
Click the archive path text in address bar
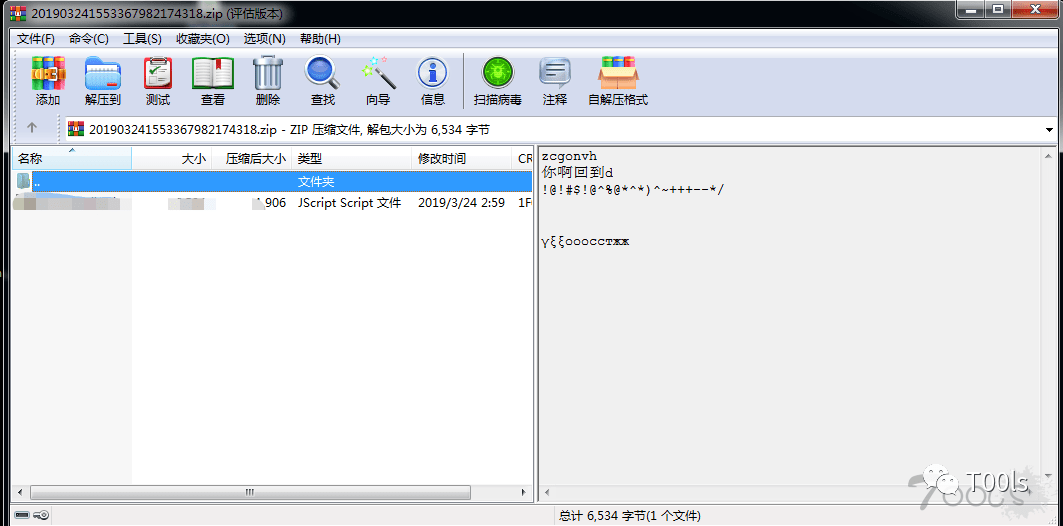point(289,129)
